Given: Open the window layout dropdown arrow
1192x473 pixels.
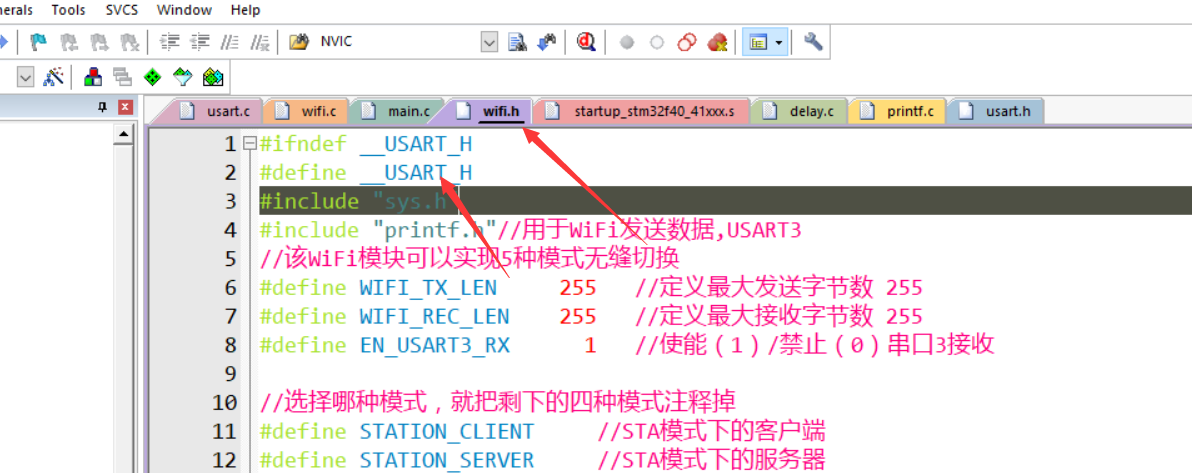Looking at the screenshot, I should (778, 43).
